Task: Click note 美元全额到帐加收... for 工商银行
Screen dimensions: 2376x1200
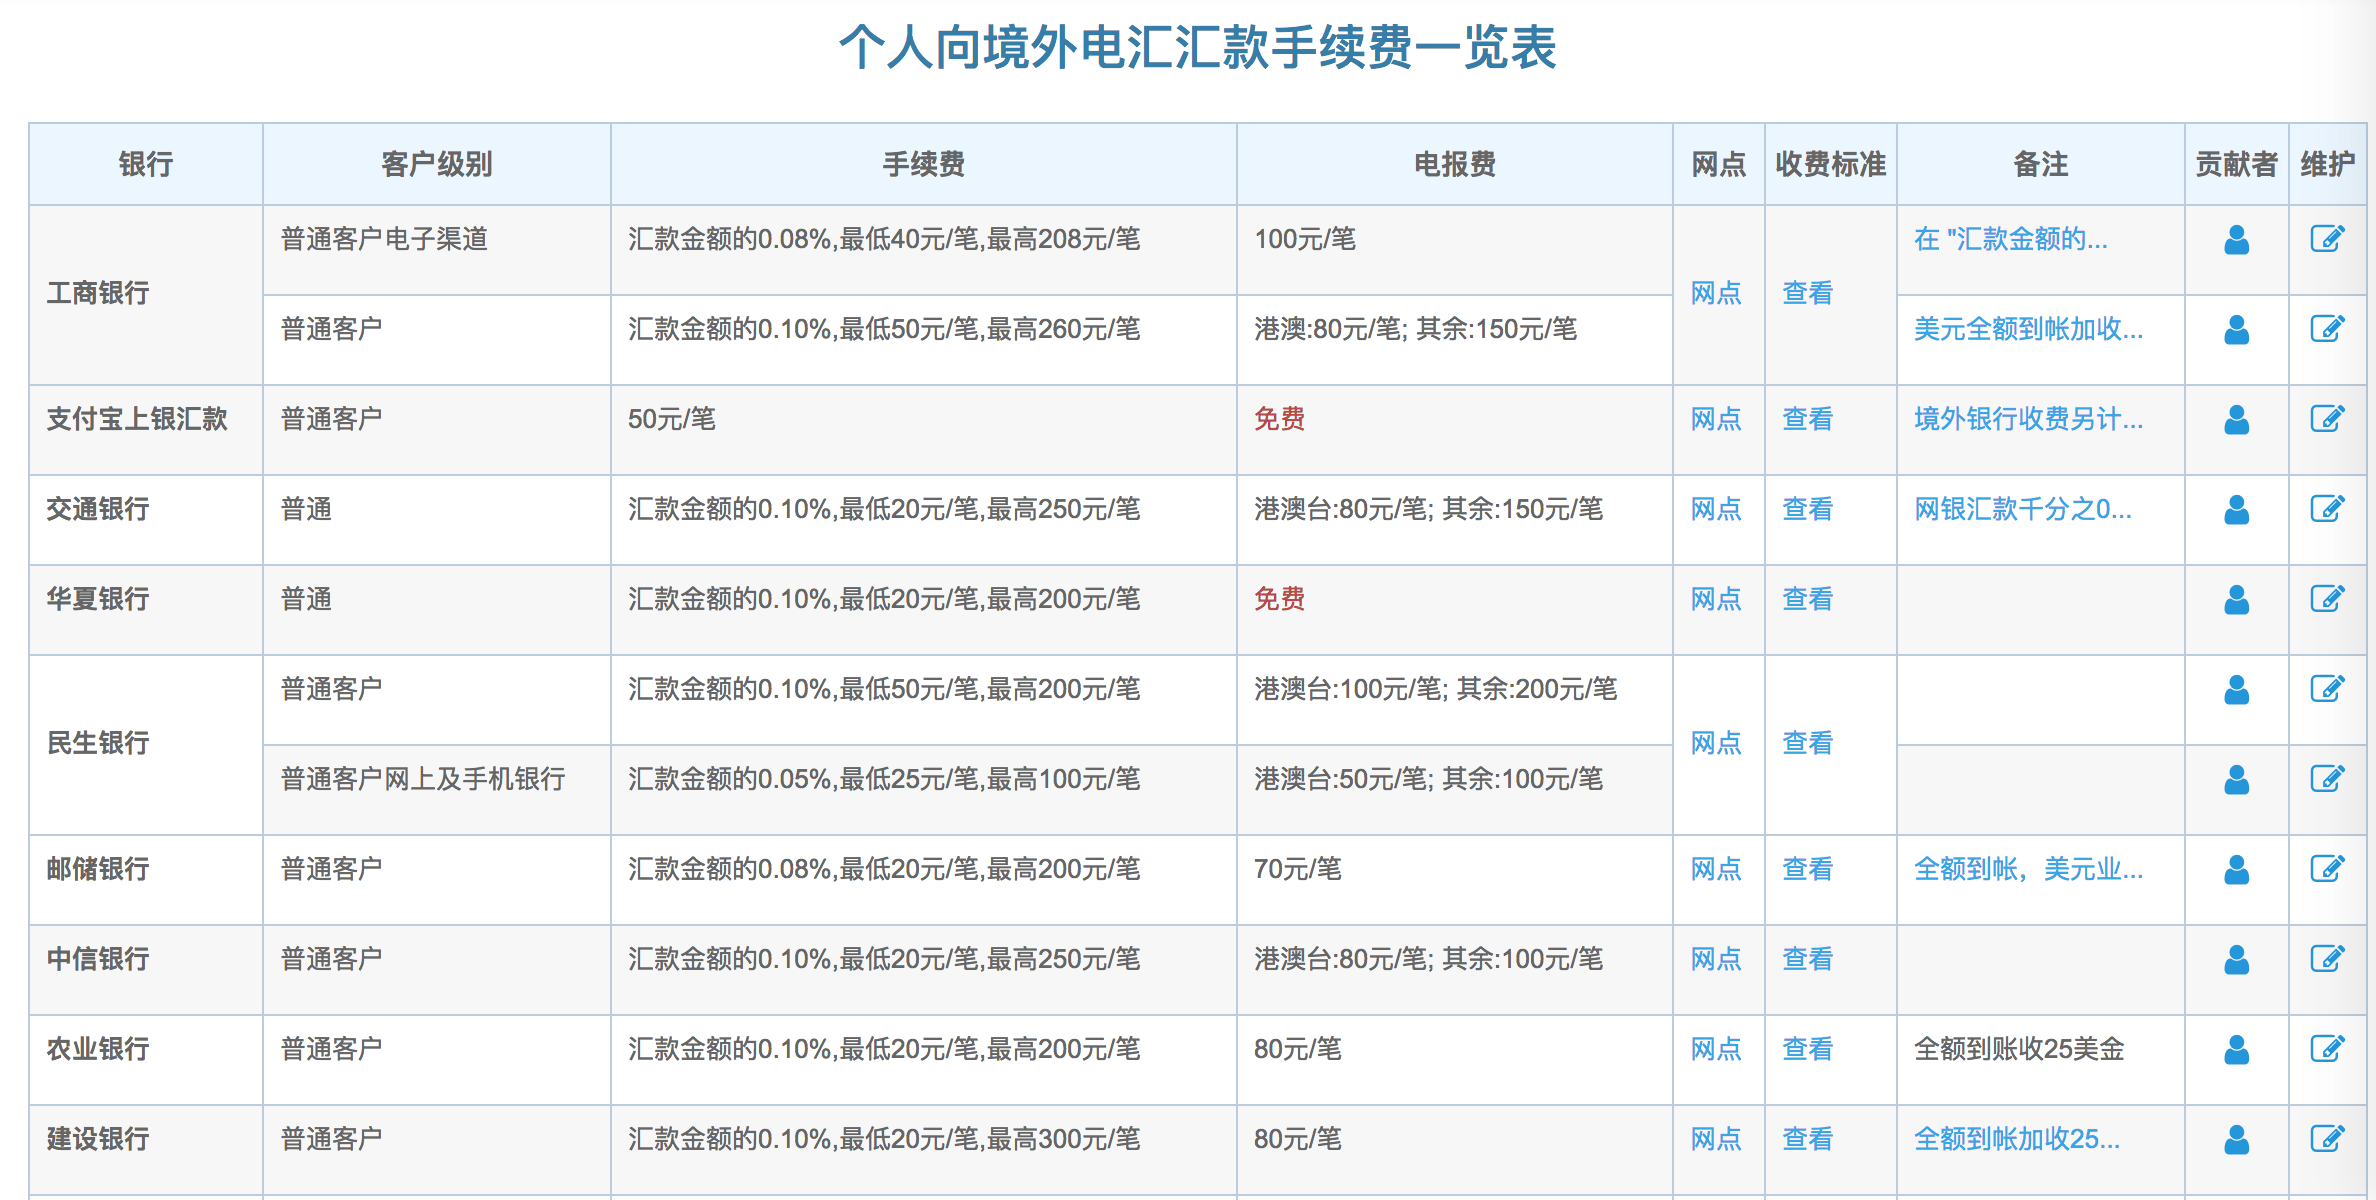Action: (x=2028, y=329)
